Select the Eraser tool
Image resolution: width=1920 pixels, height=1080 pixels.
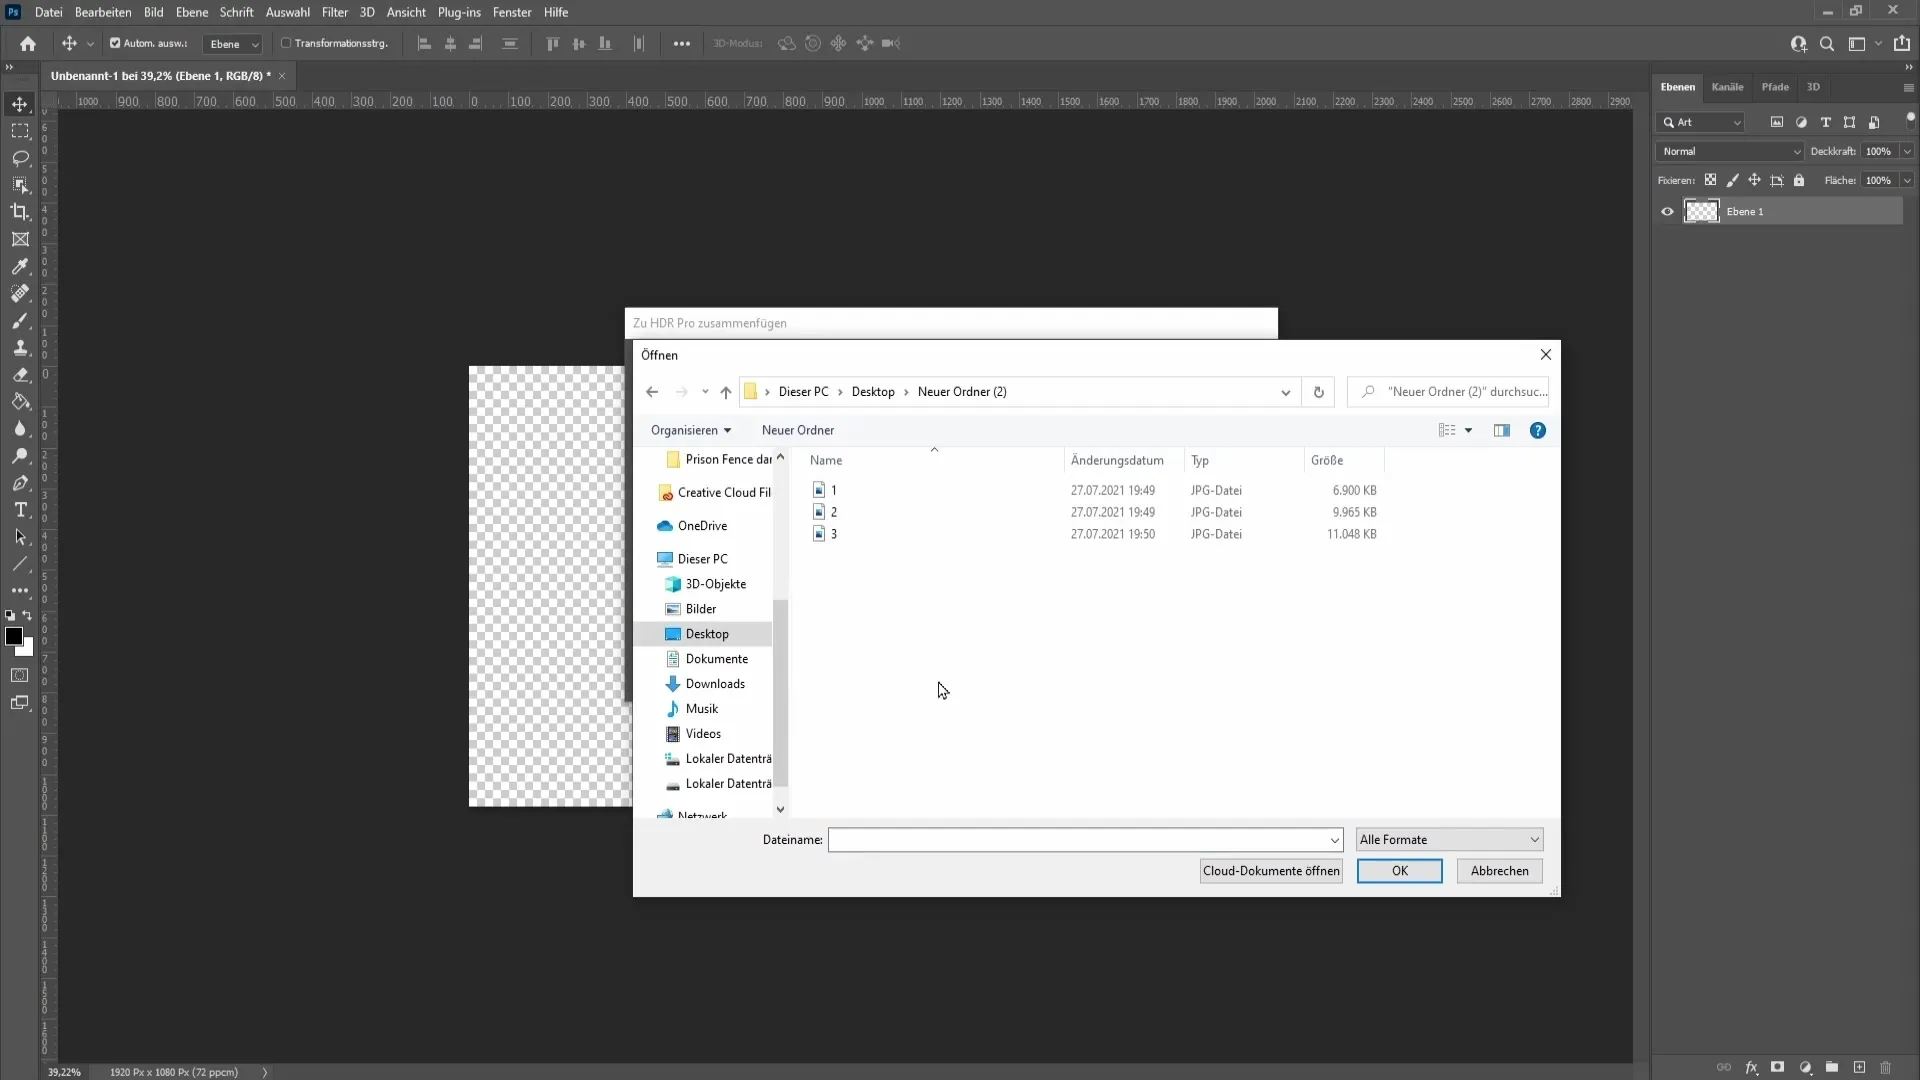coord(20,375)
